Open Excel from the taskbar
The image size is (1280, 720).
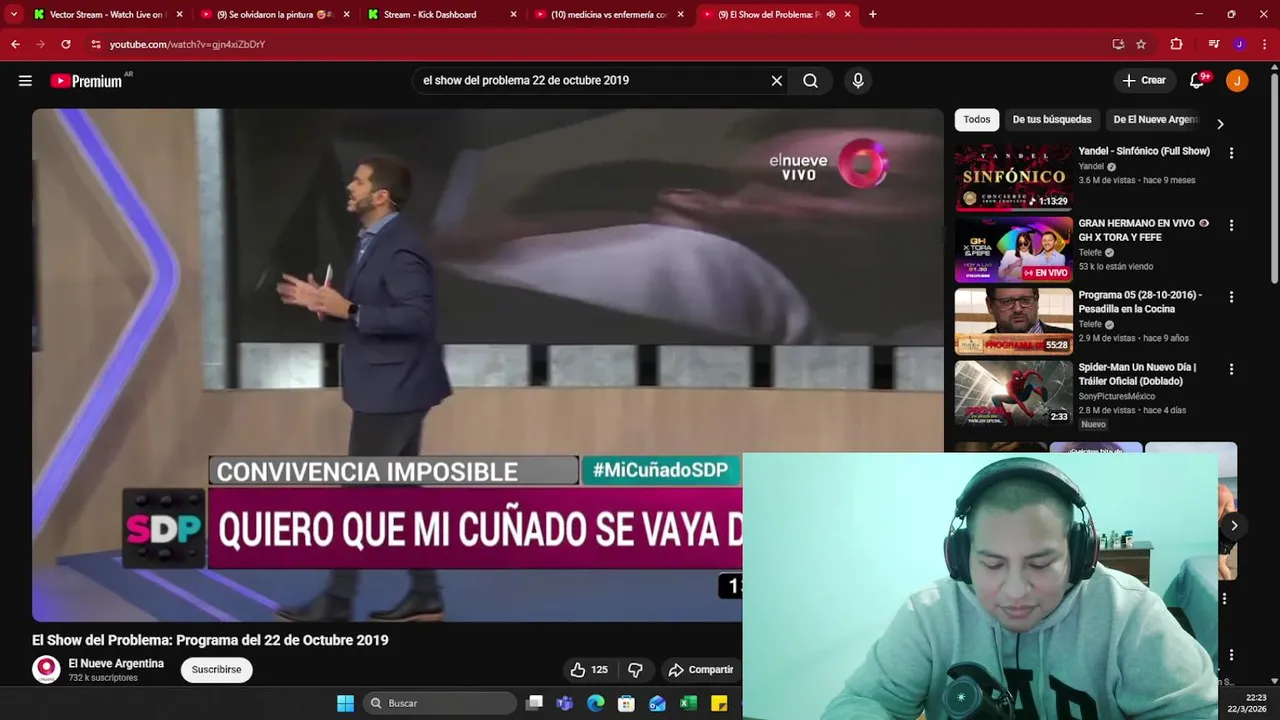pos(688,703)
